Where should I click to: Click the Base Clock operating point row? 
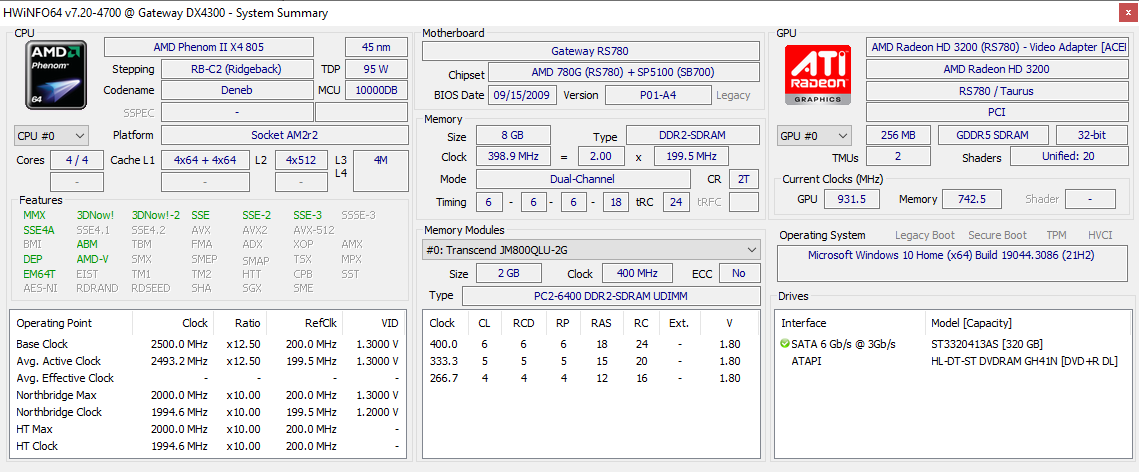click(207, 344)
